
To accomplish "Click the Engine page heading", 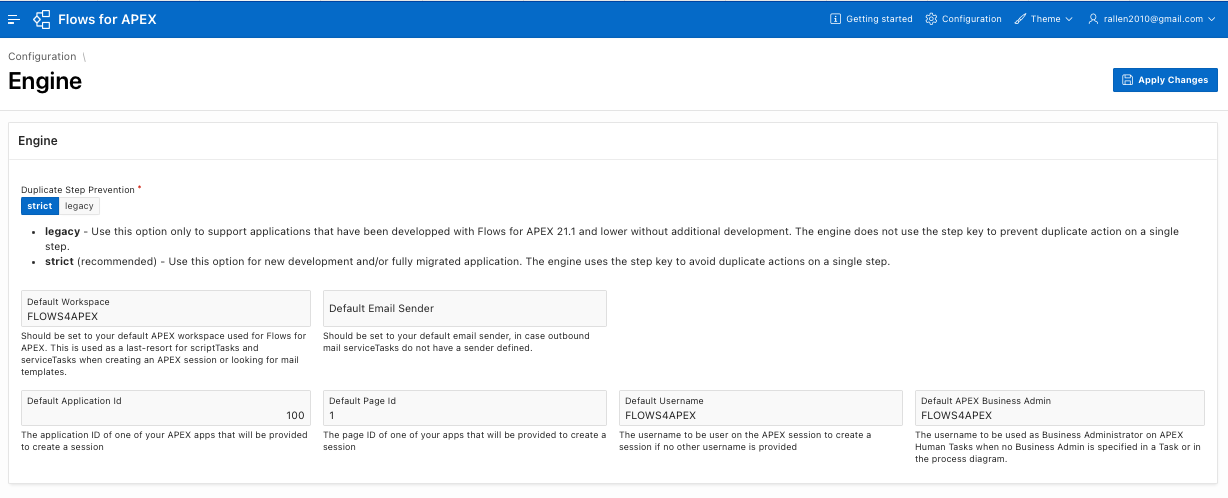I will click(45, 81).
